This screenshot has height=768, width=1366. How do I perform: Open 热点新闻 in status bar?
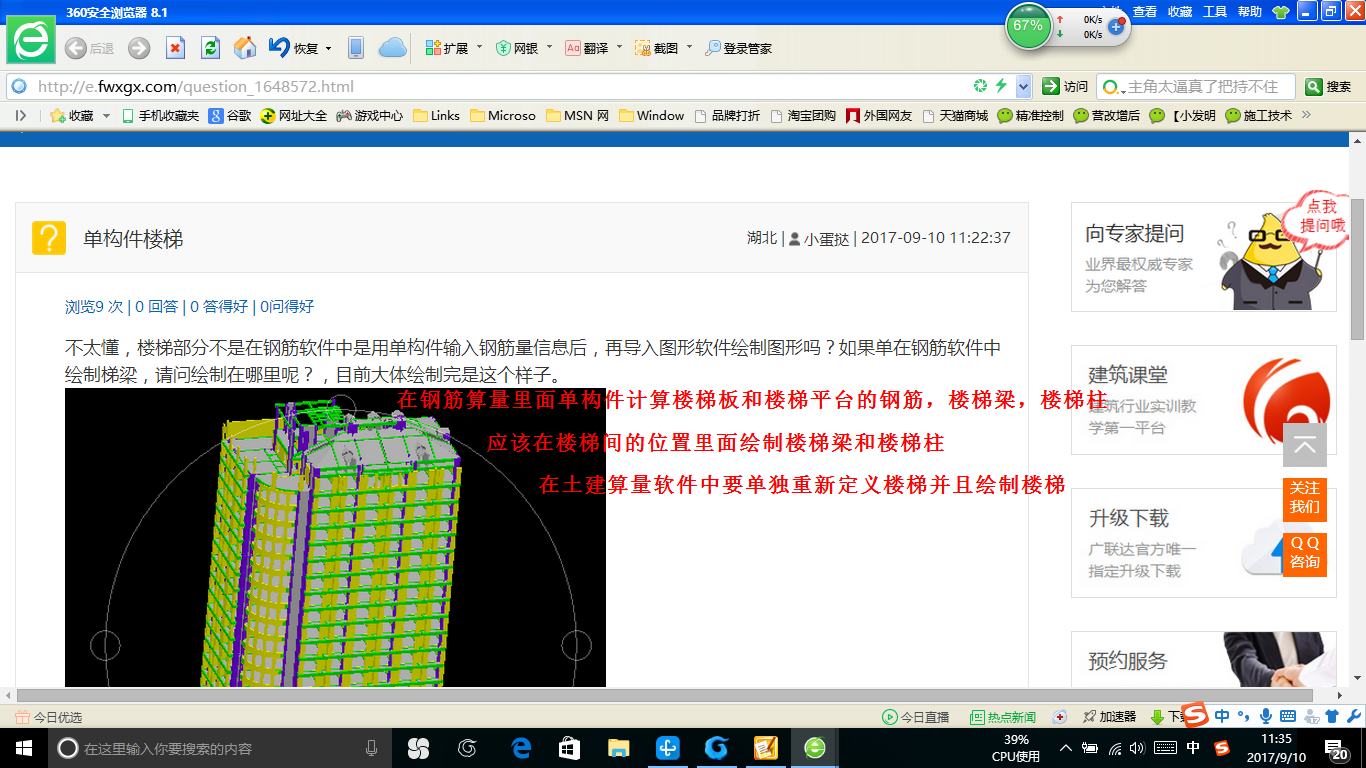1003,717
